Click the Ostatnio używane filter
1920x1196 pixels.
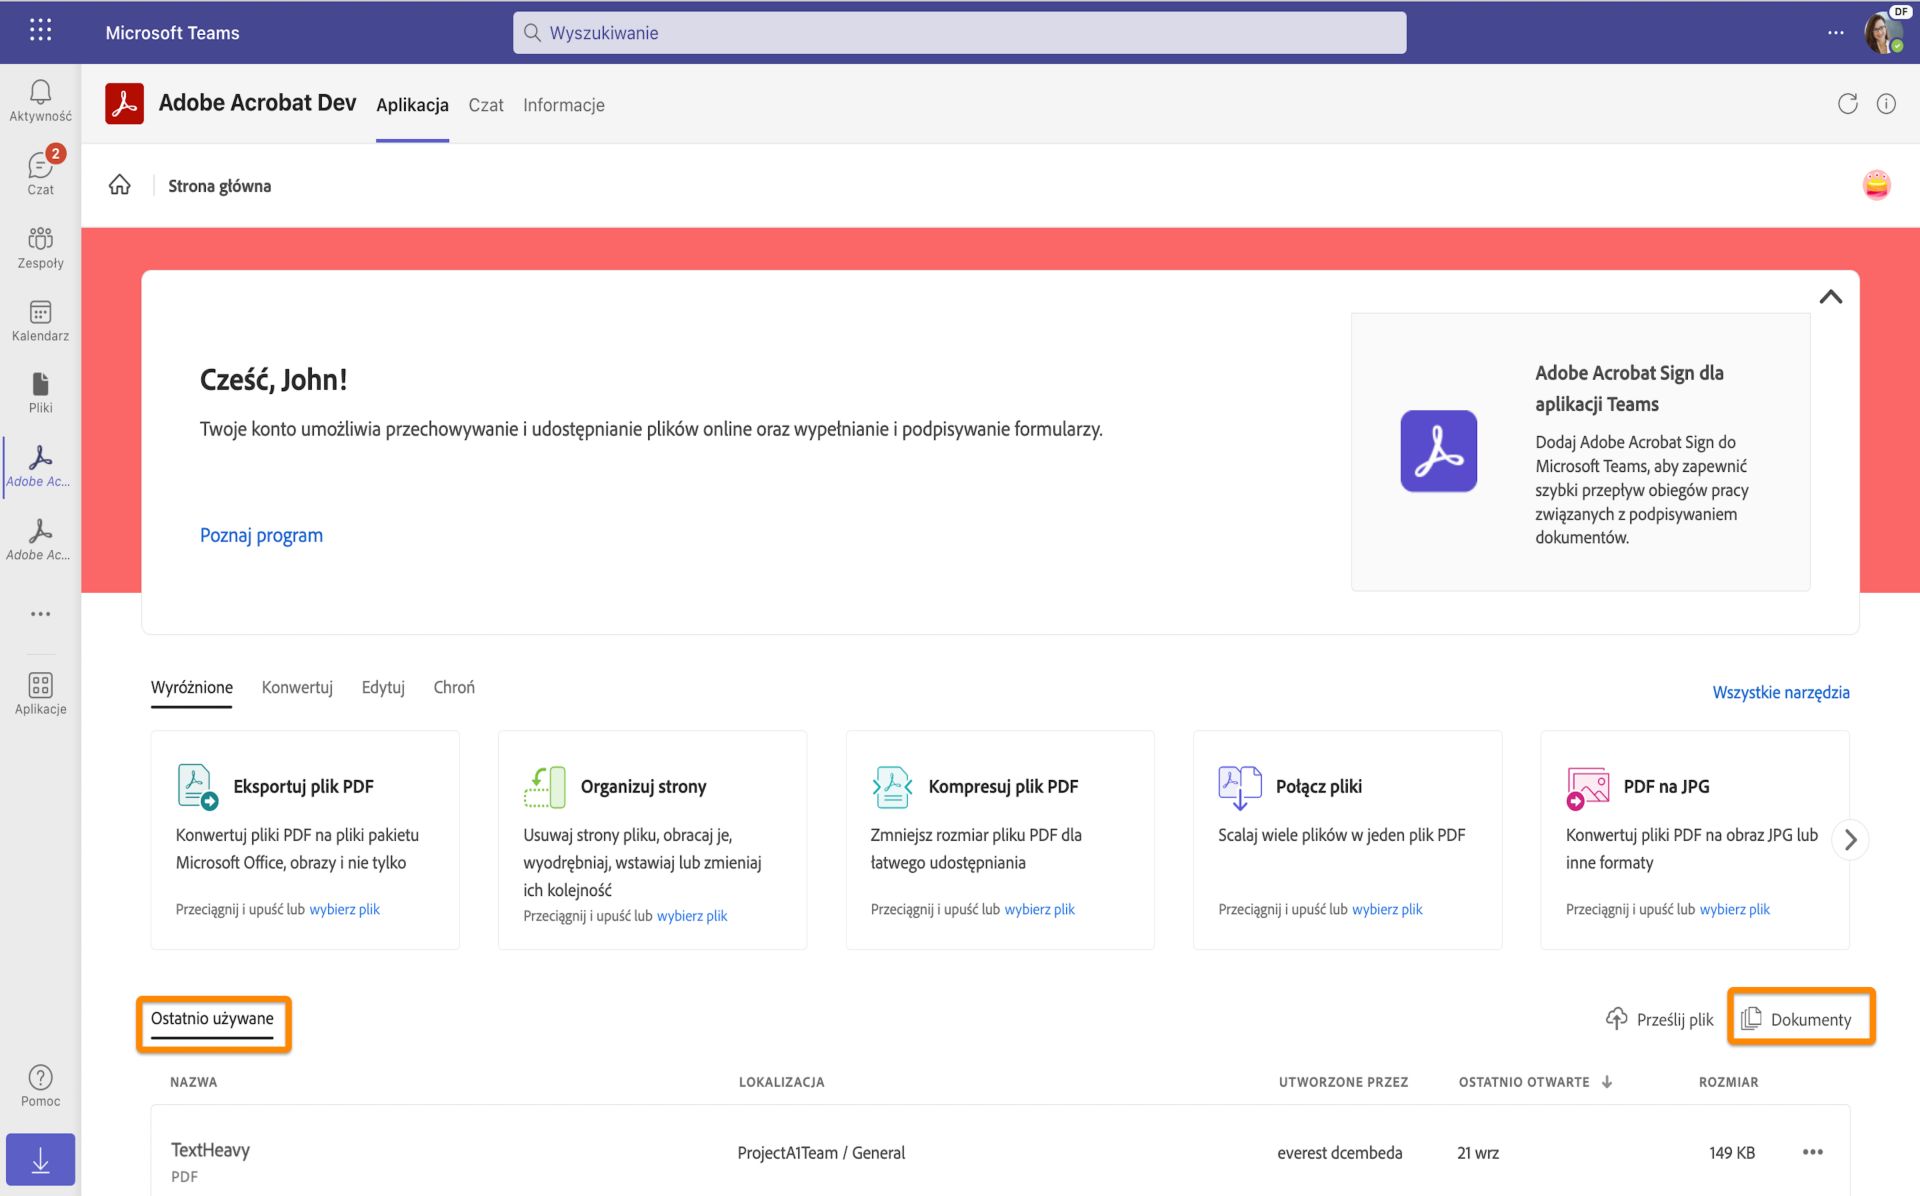pos(211,1017)
